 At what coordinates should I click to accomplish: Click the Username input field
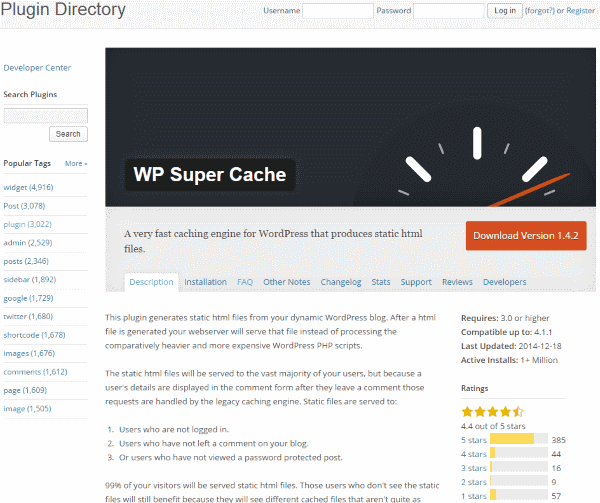pyautogui.click(x=338, y=11)
